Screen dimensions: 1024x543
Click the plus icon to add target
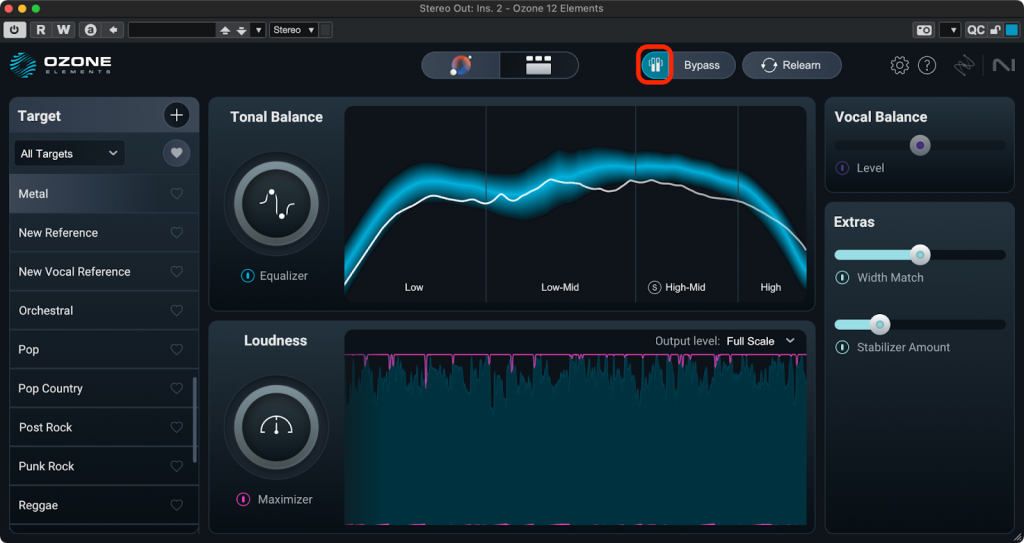pyautogui.click(x=176, y=116)
